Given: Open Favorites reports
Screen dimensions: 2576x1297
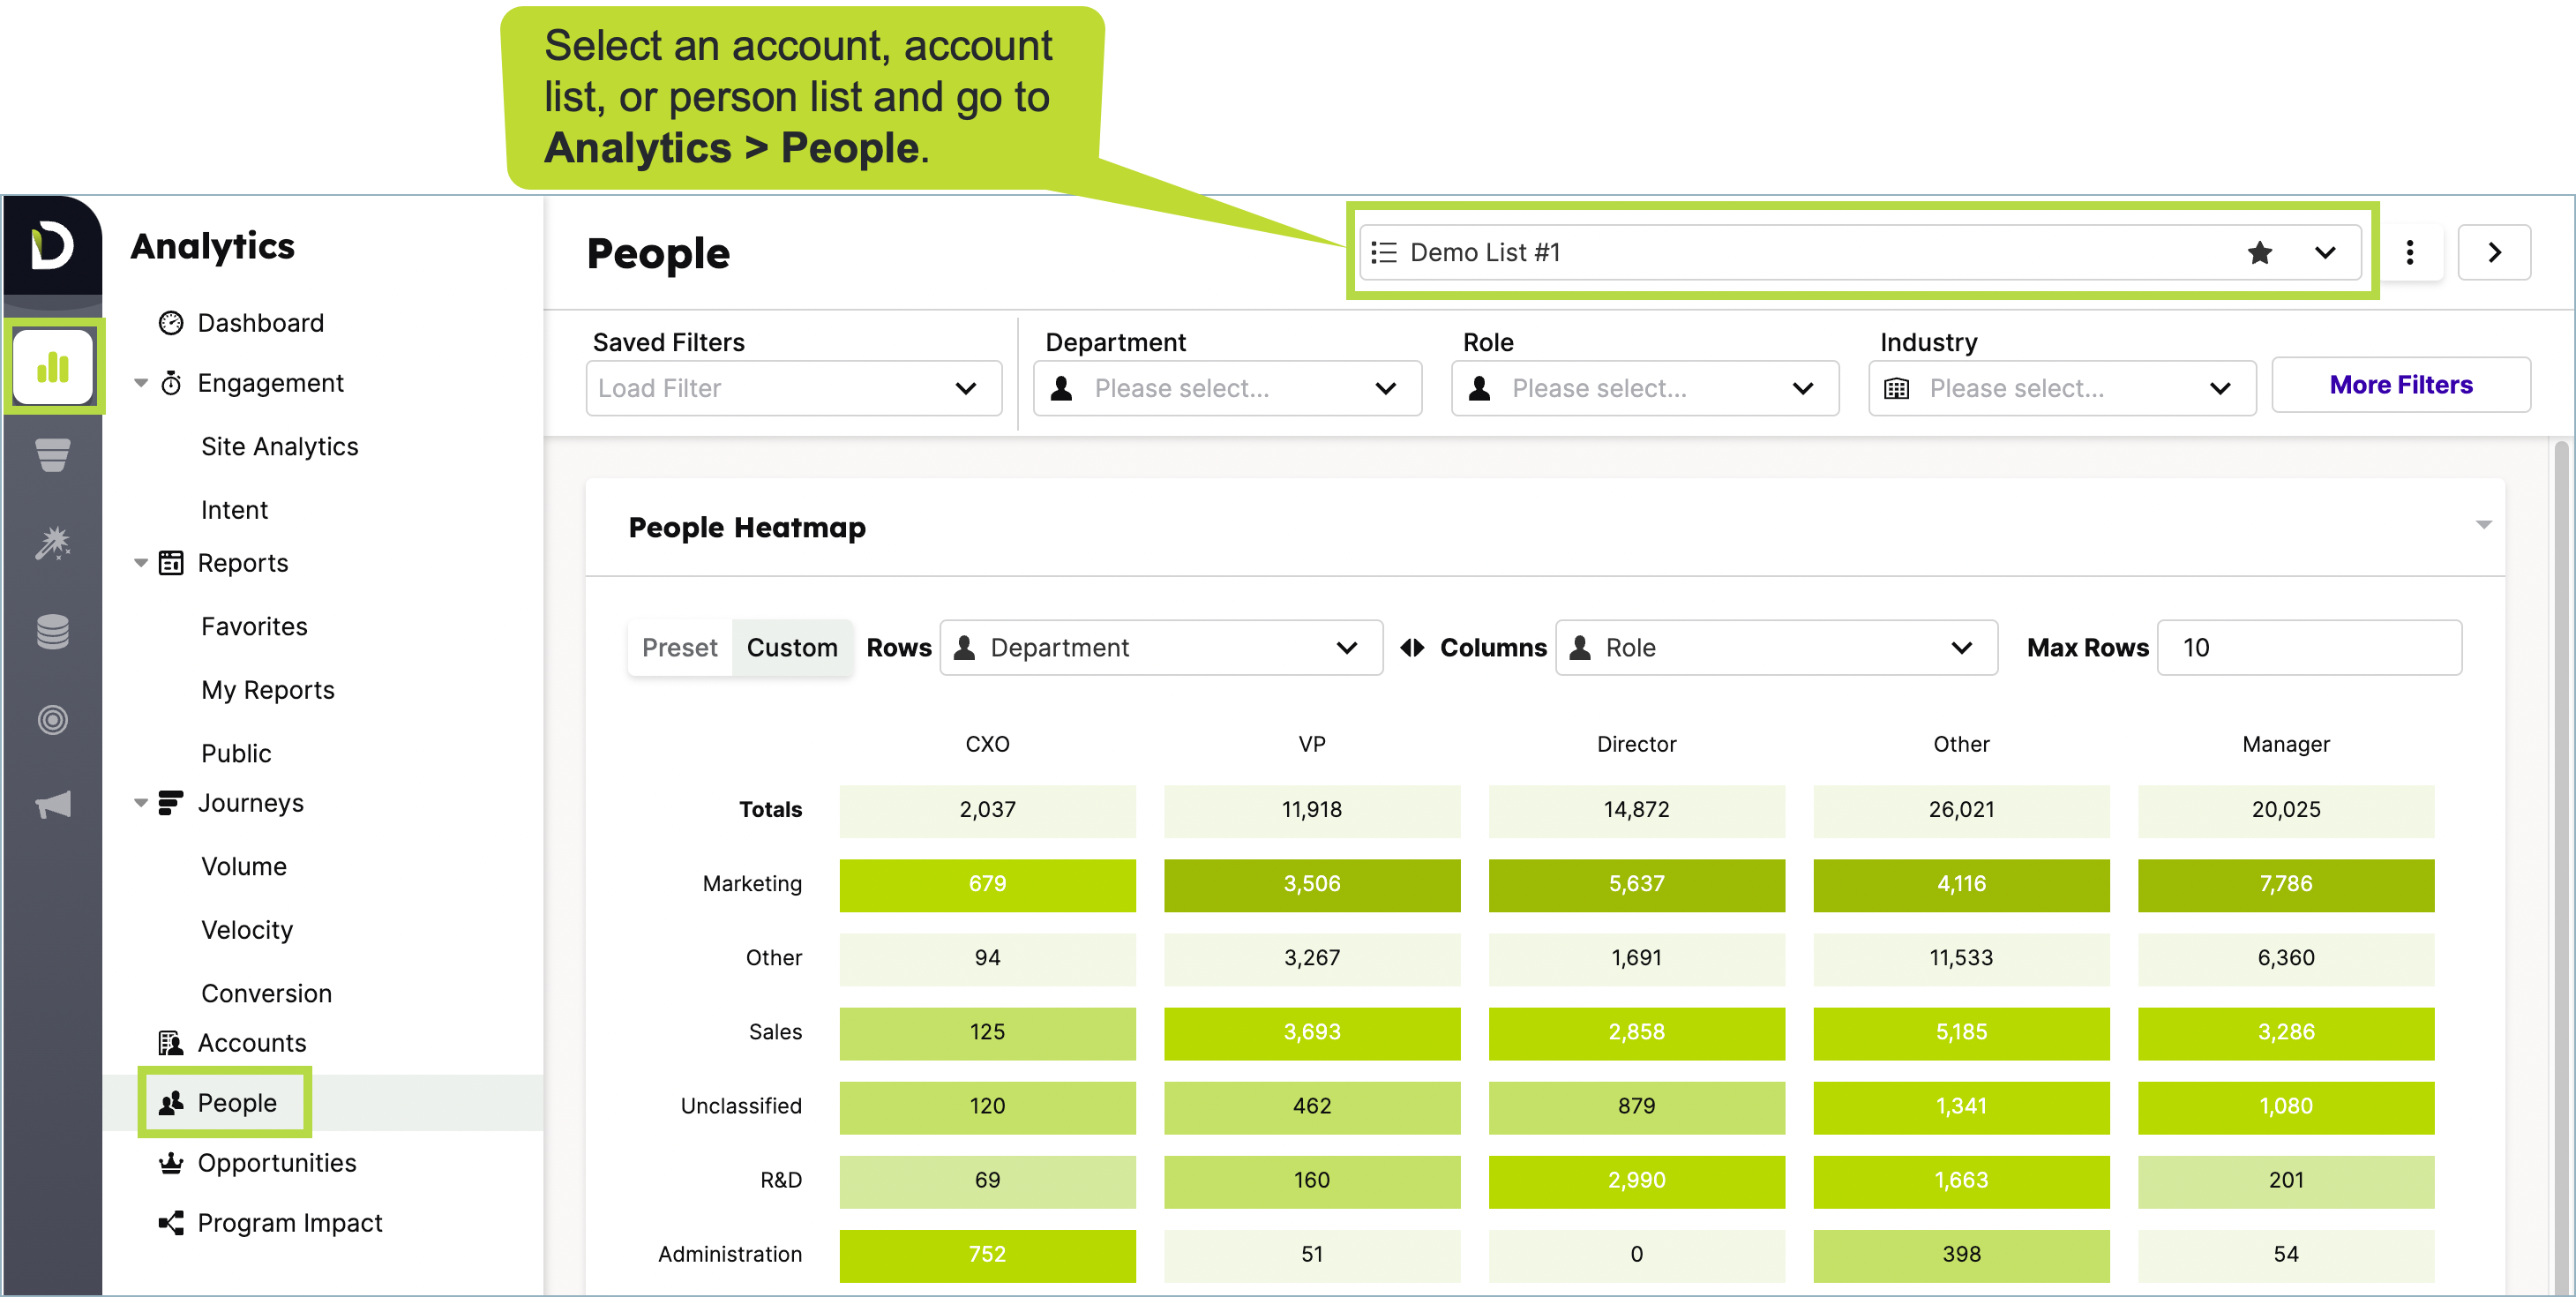Looking at the screenshot, I should 254,627.
